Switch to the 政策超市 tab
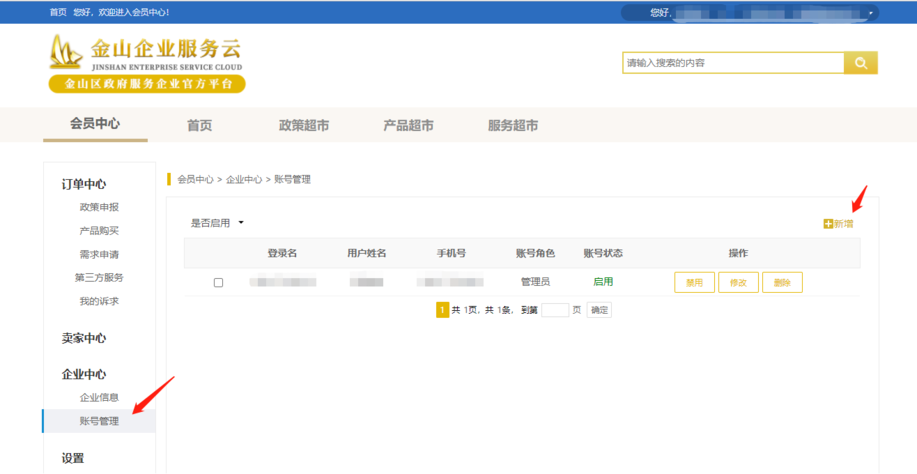Image resolution: width=917 pixels, height=474 pixels. [304, 126]
